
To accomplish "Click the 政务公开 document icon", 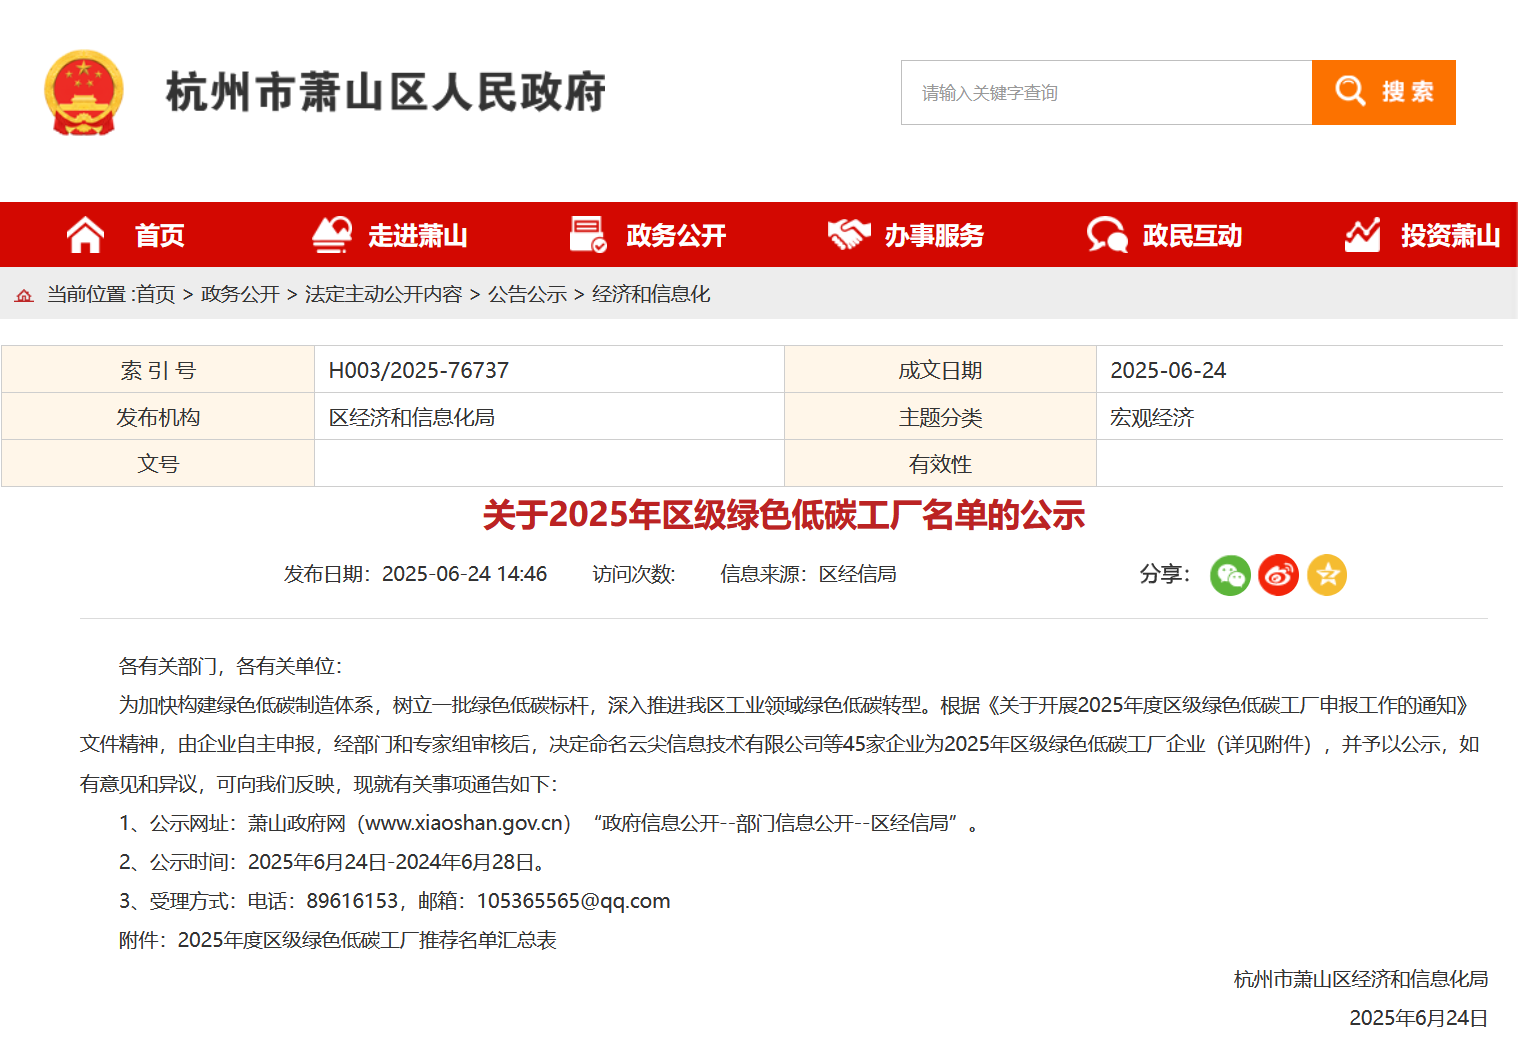I will (x=588, y=235).
